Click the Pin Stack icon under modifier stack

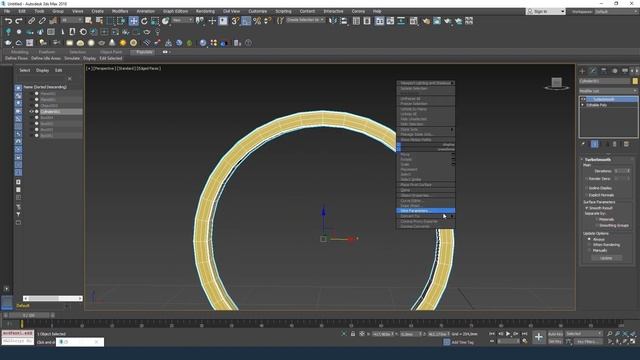coord(583,144)
